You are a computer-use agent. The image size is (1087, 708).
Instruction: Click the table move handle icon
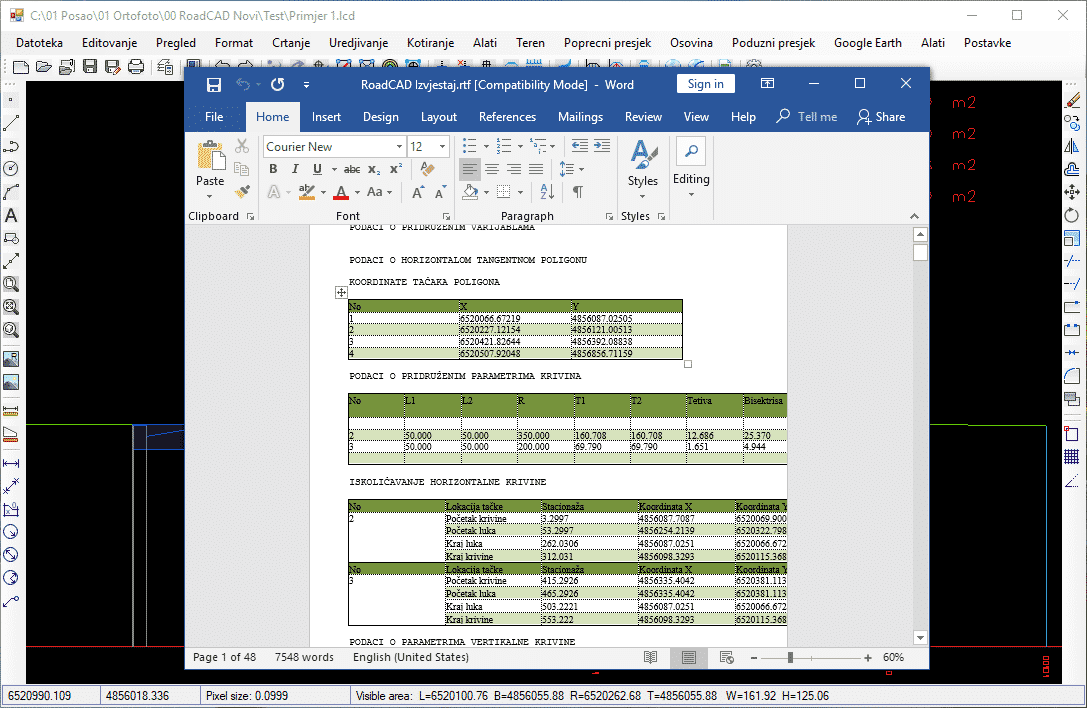(x=341, y=292)
